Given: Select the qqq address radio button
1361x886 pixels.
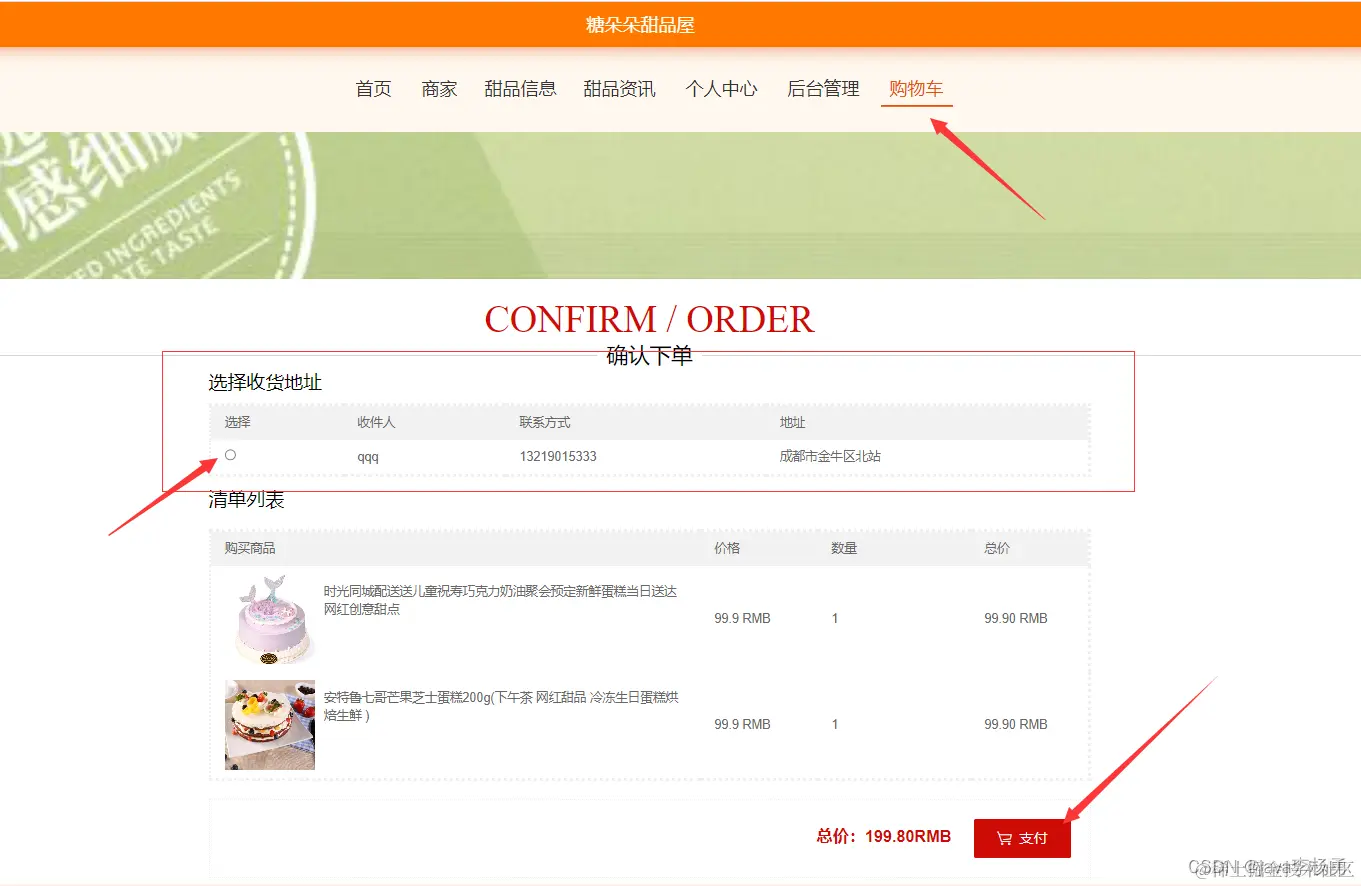Looking at the screenshot, I should [x=230, y=455].
